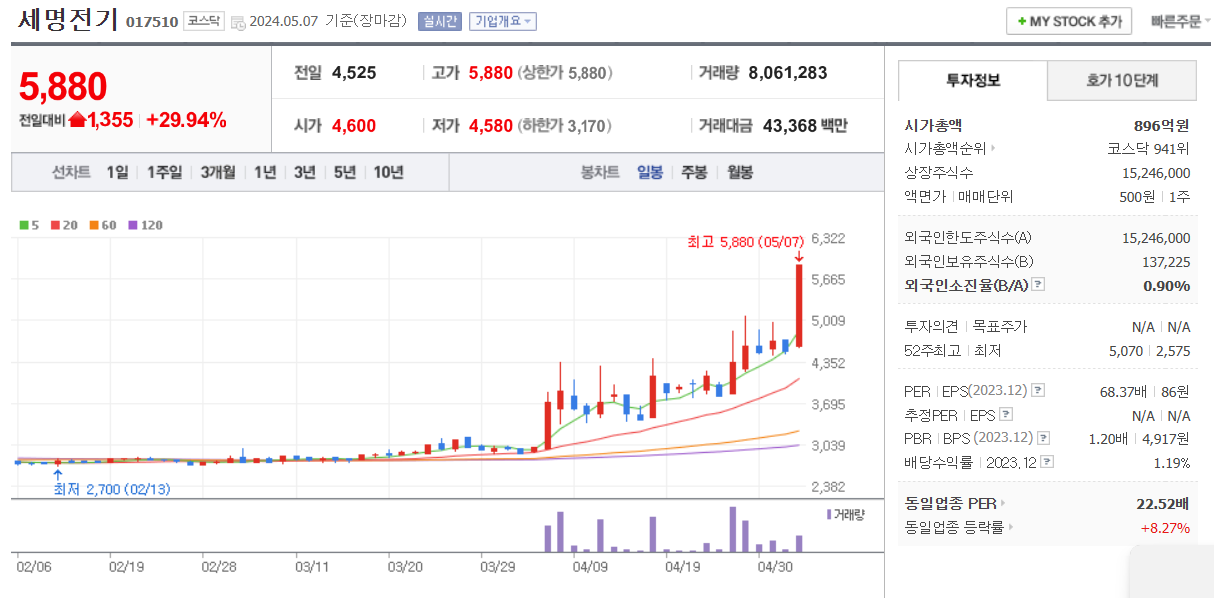Click the orange 60-day moving average legend
This screenshot has width=1214, height=598.
click(103, 225)
